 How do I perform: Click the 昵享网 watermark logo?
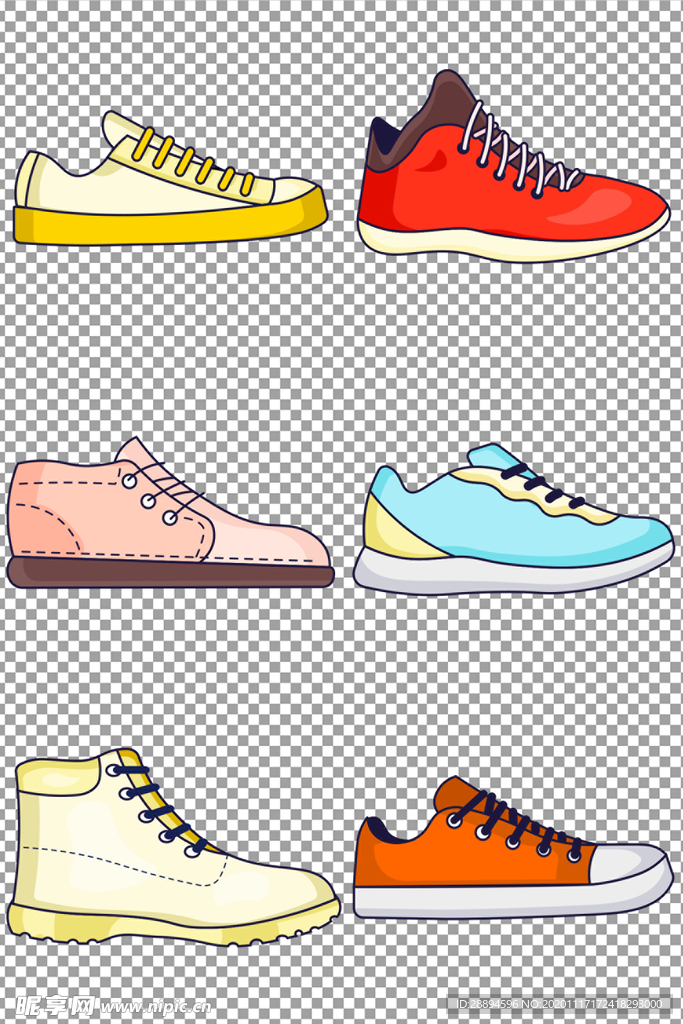tap(50, 1004)
